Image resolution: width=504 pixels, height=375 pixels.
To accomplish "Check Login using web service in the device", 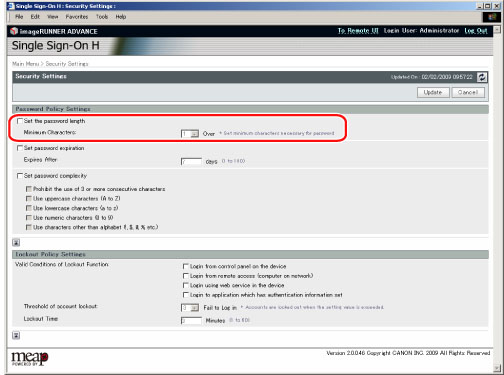I will coord(186,285).
